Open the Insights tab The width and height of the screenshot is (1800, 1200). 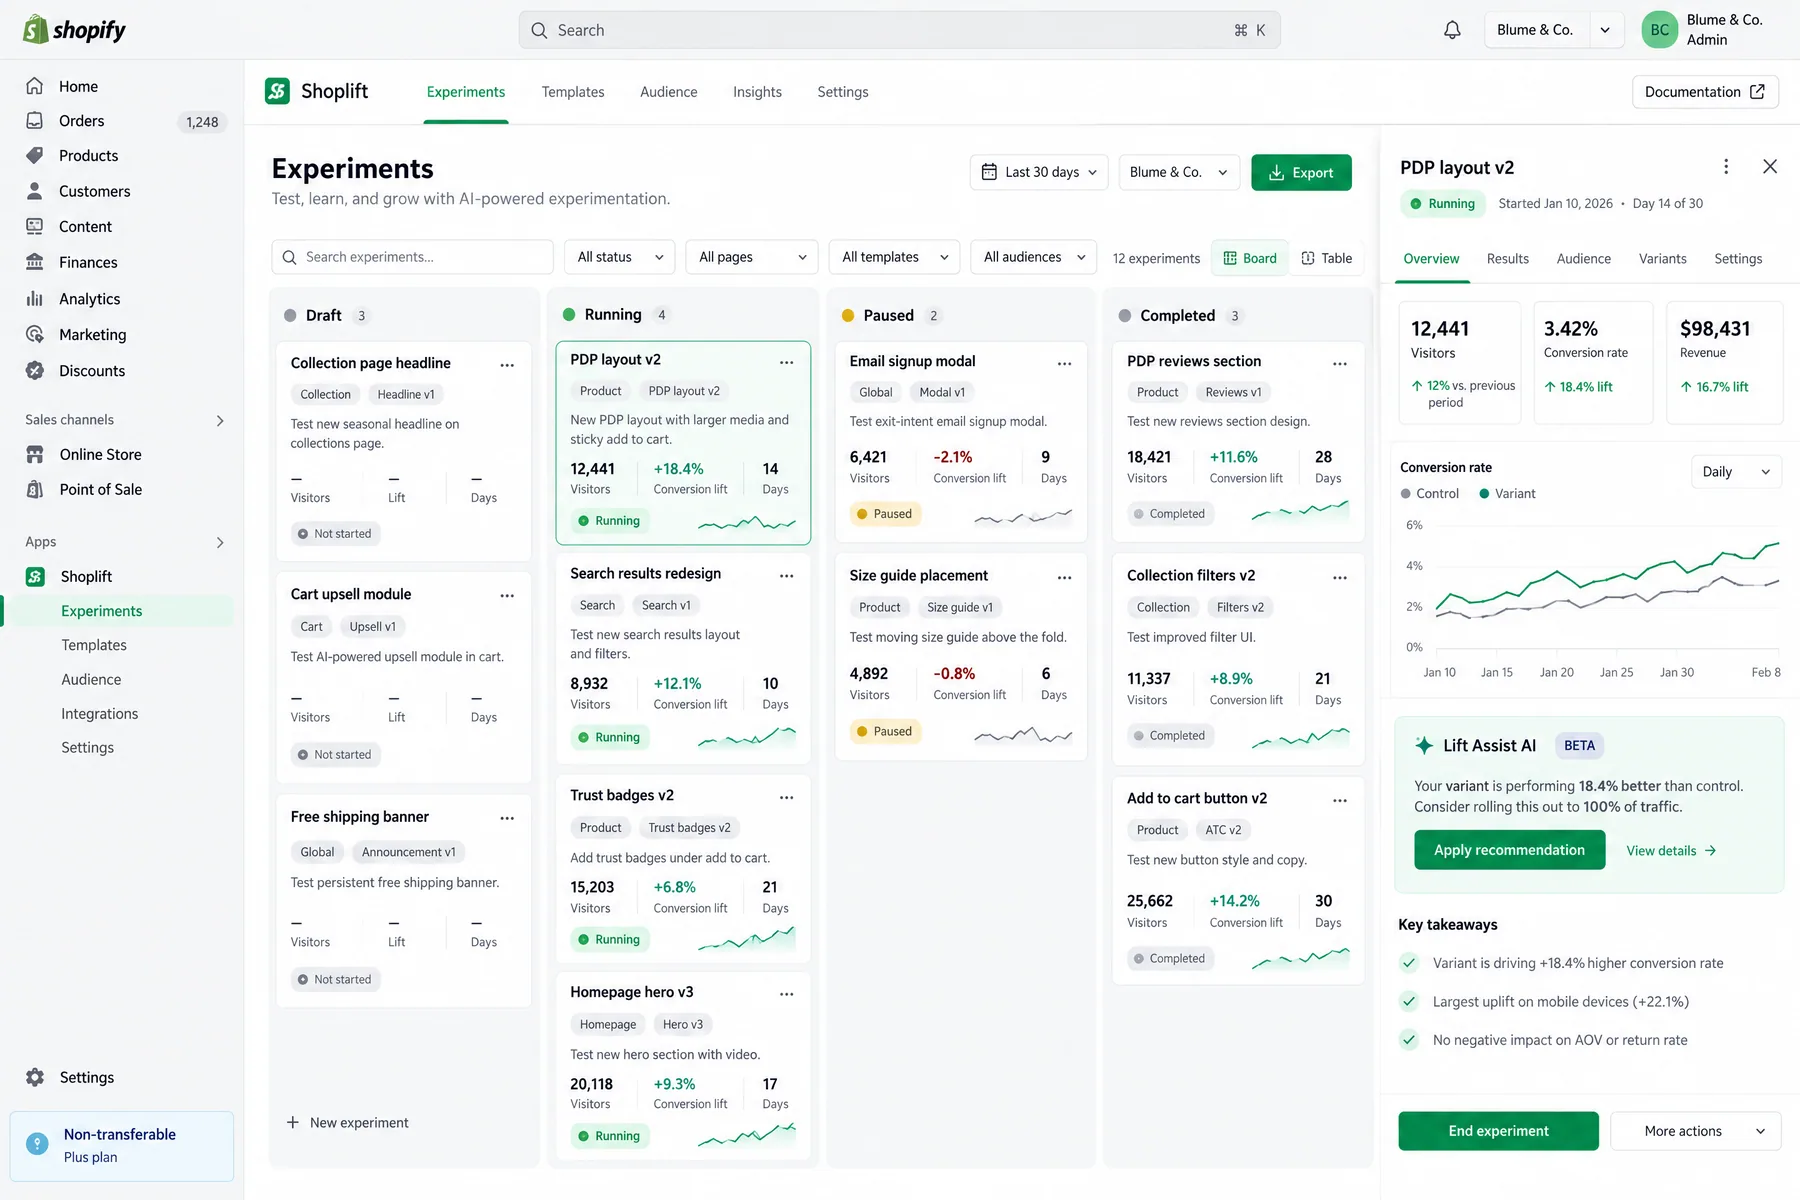[x=757, y=92]
